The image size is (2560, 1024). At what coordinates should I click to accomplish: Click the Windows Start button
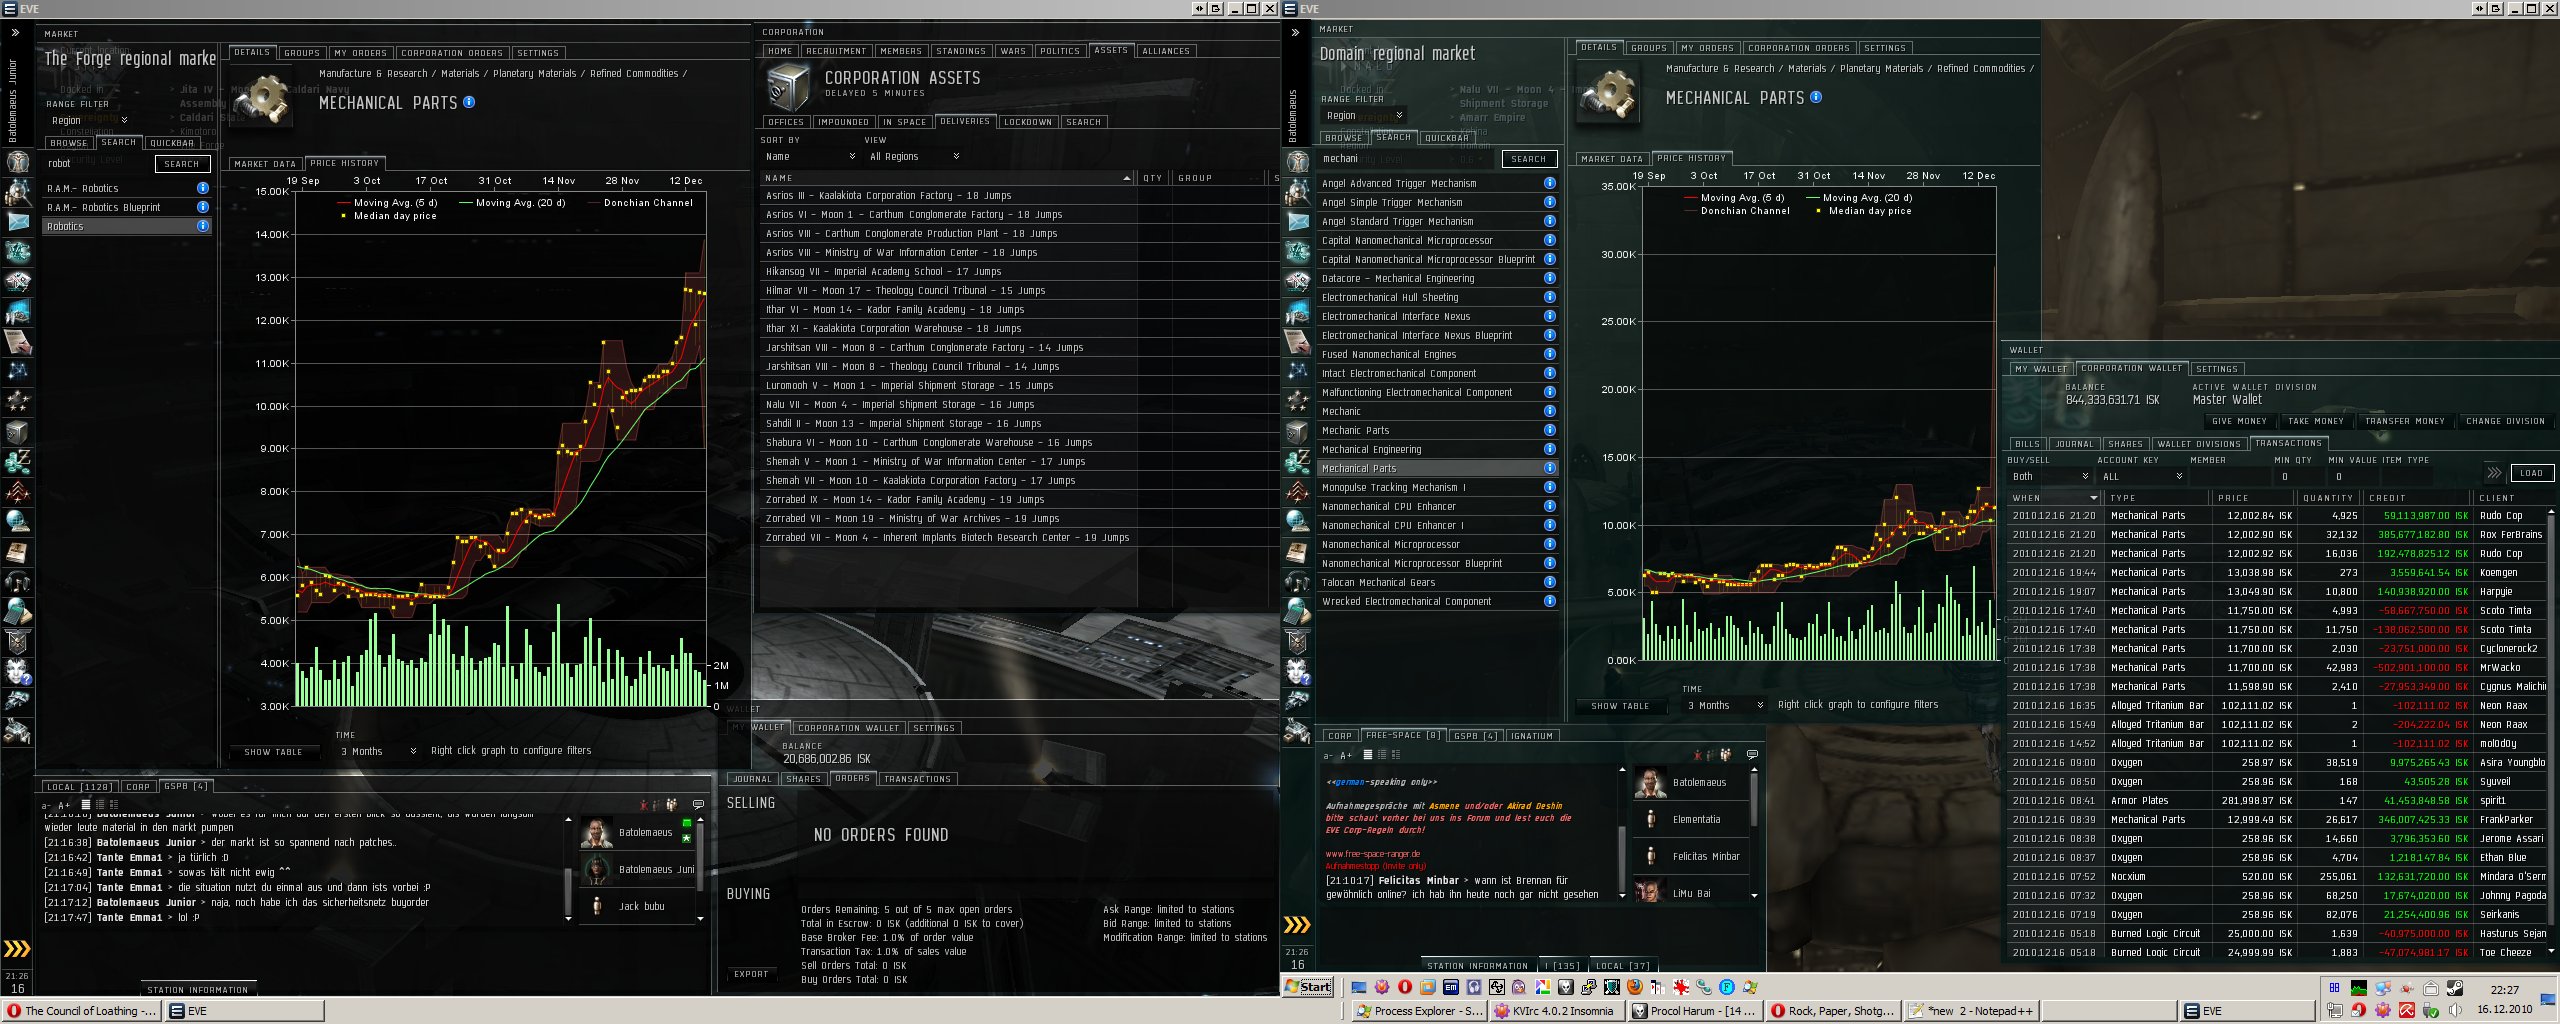[x=1309, y=987]
